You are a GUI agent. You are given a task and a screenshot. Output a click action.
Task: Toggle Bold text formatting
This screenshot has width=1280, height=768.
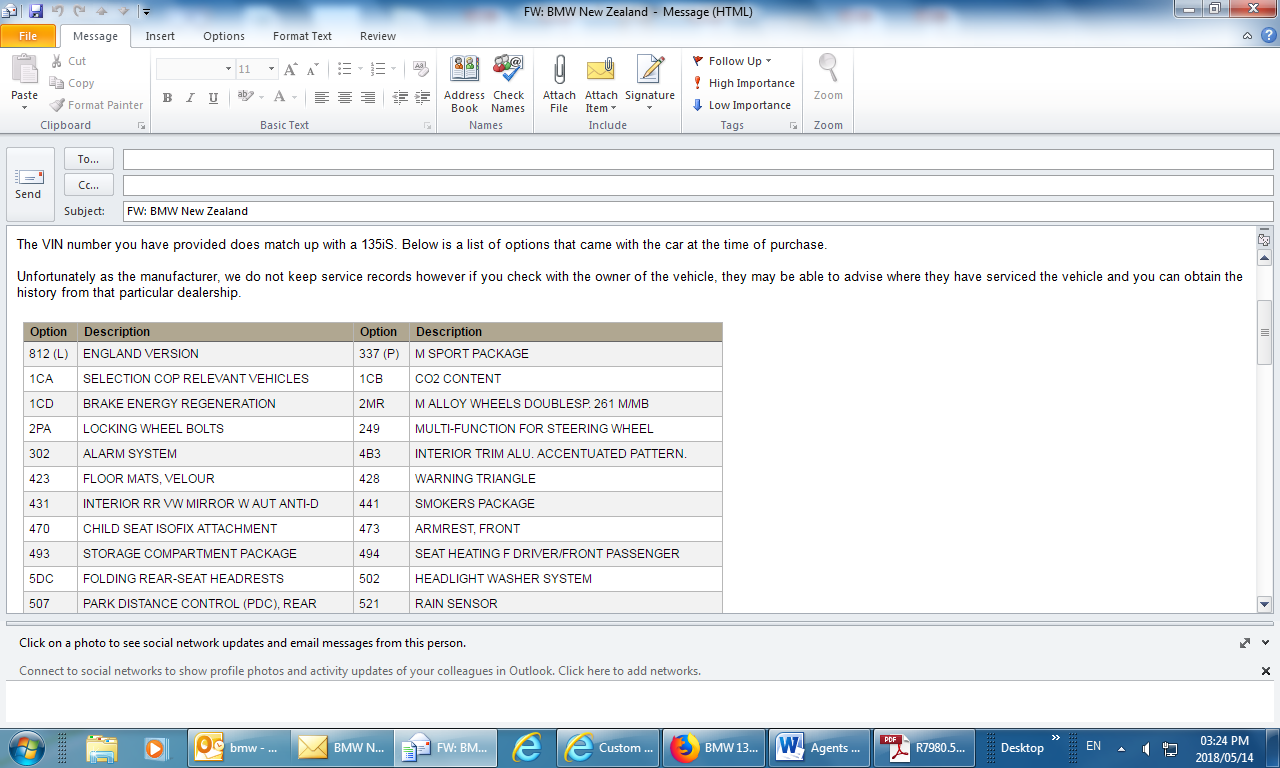[x=167, y=98]
